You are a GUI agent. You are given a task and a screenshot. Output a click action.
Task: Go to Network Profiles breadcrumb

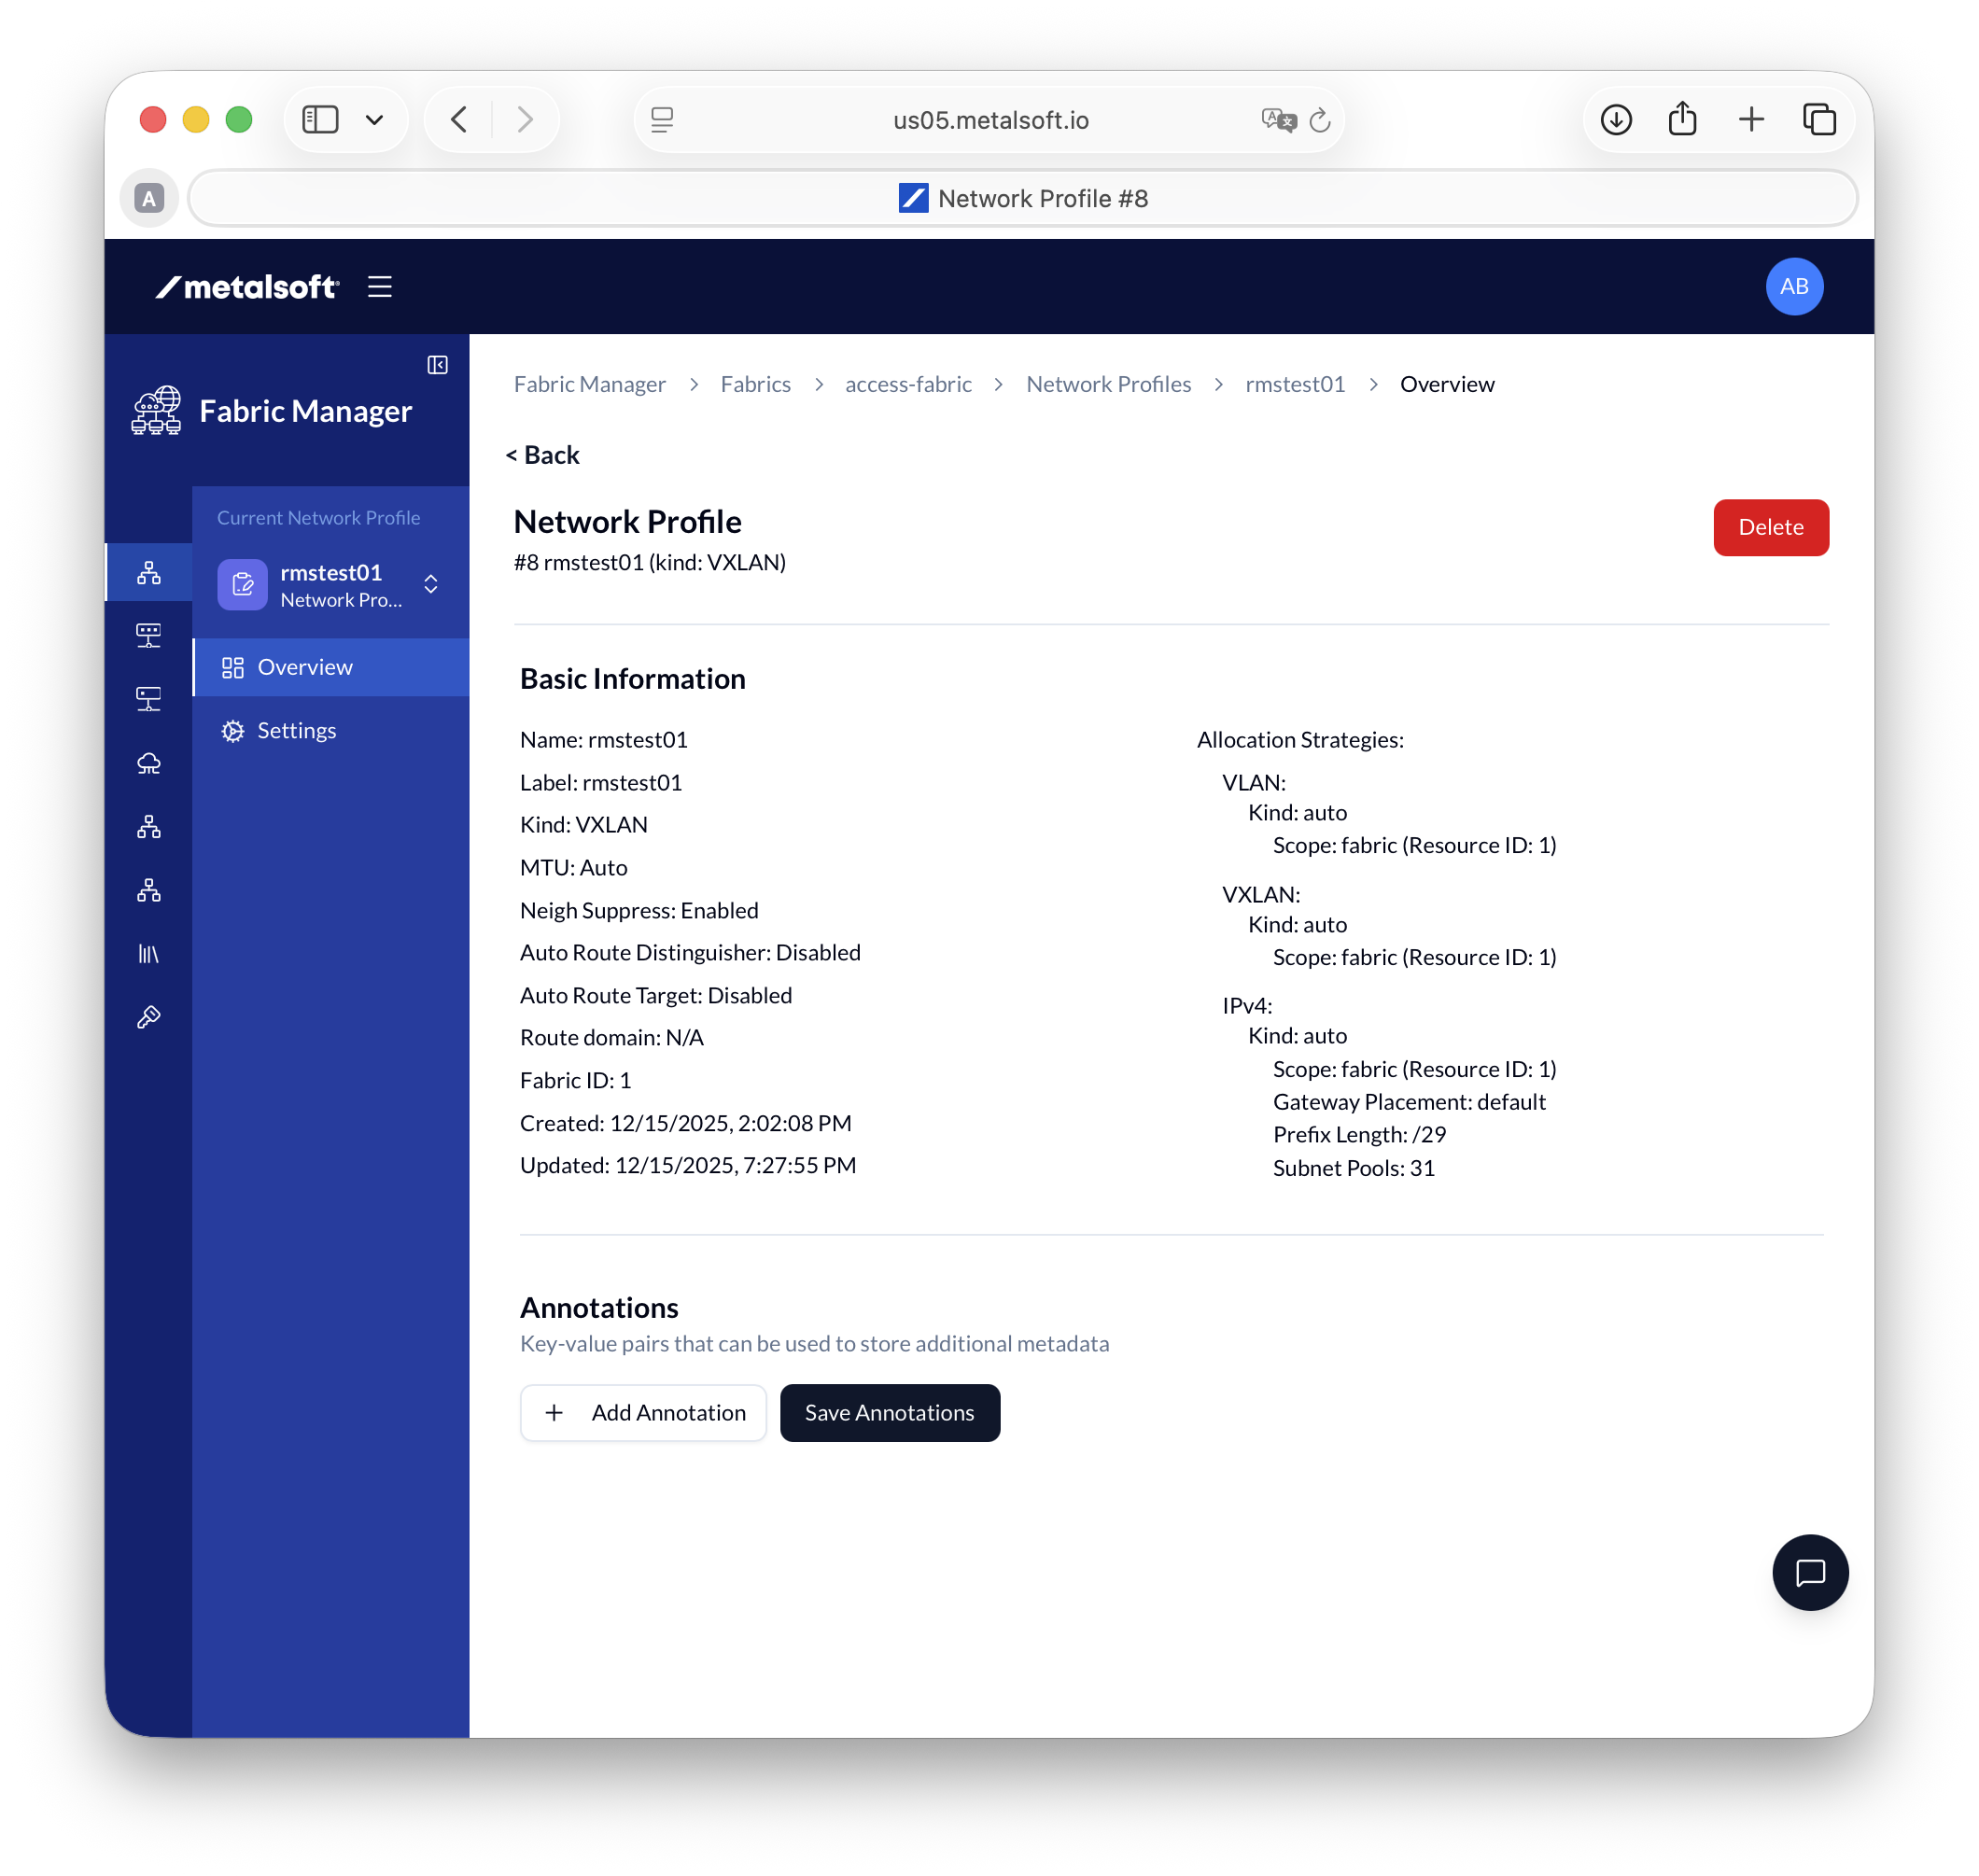click(x=1108, y=384)
